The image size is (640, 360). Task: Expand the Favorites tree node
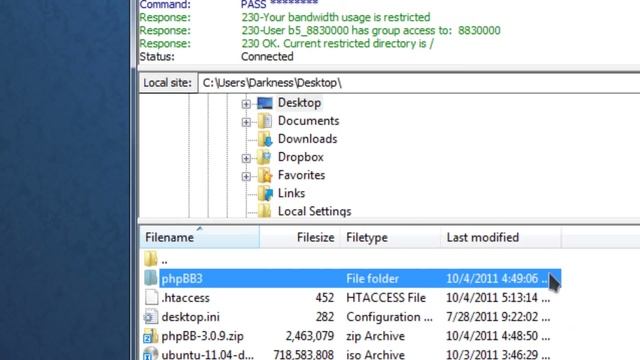tap(246, 176)
